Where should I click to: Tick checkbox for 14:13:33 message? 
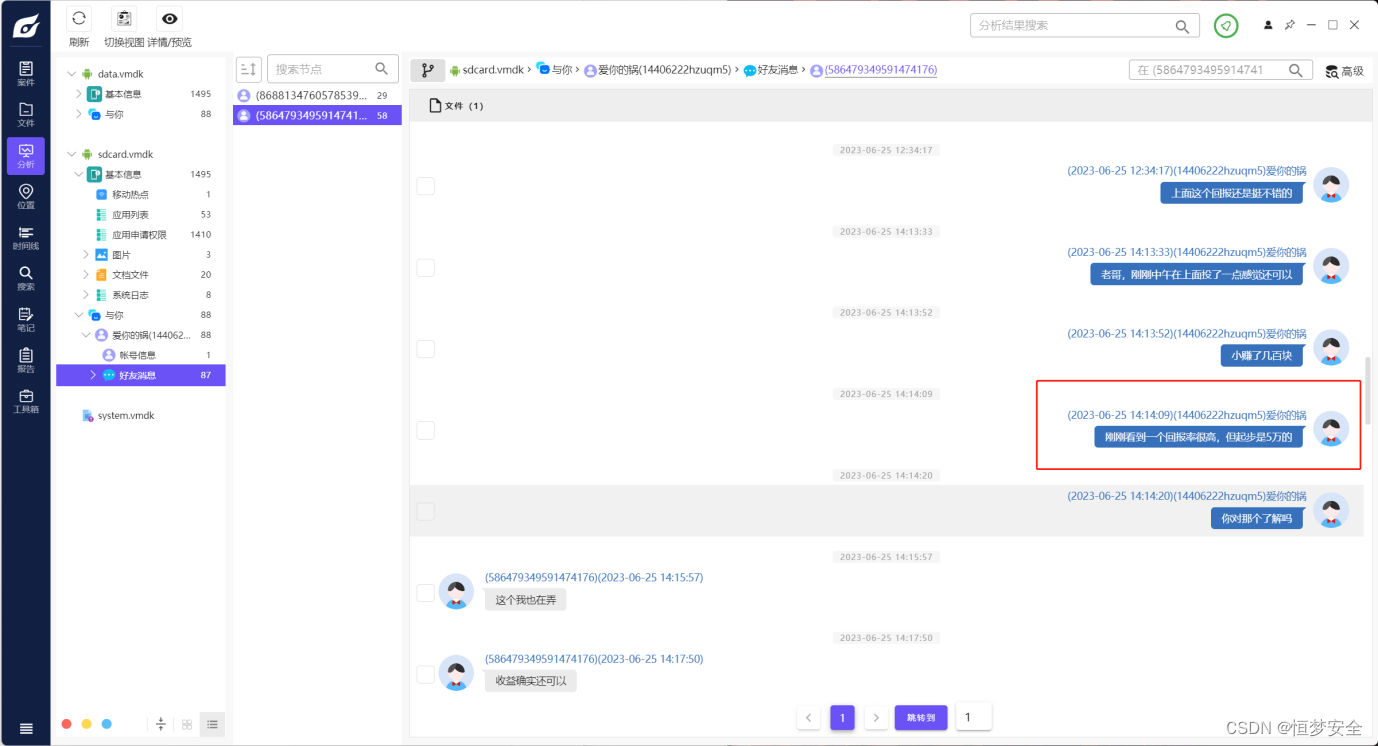tap(426, 268)
